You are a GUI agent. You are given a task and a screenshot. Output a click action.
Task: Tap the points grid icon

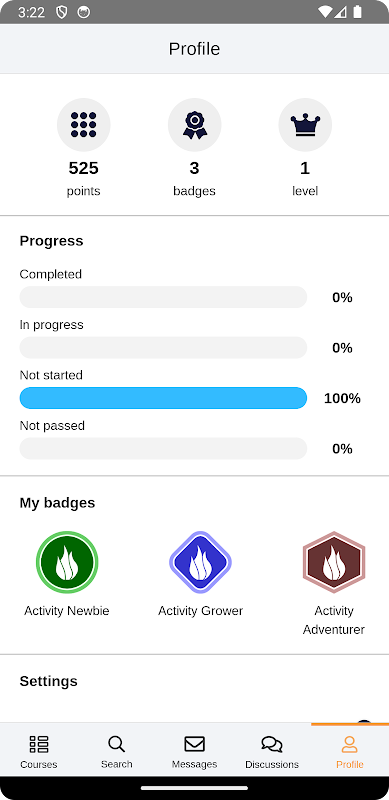coord(84,124)
